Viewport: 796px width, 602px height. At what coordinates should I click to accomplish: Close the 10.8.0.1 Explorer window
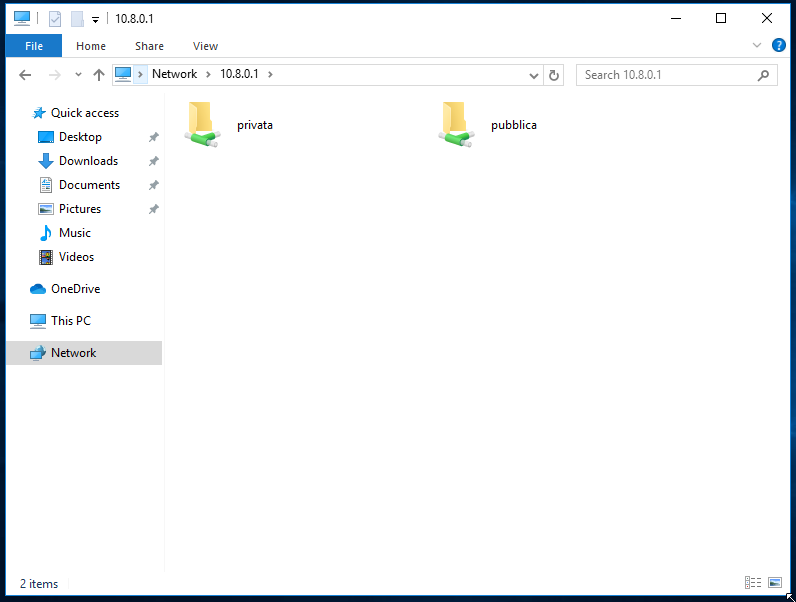coord(767,18)
